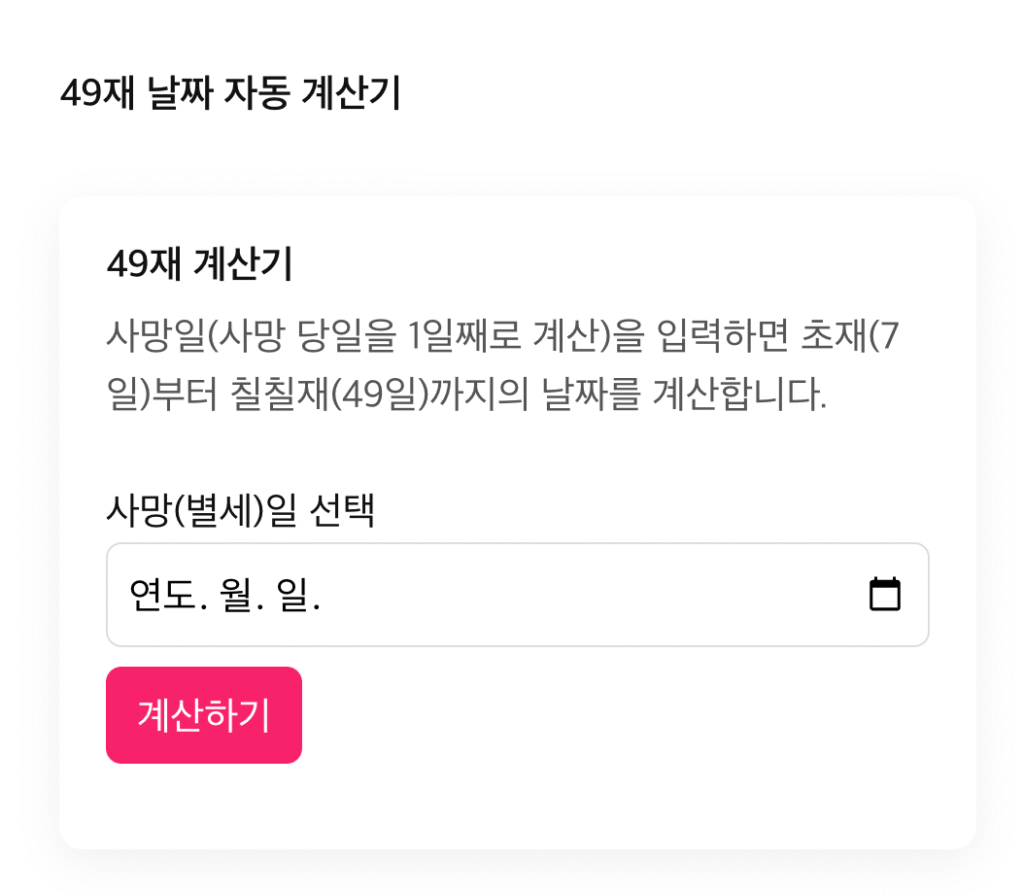Click the 49재 계산기 card heading
Image resolution: width=1024 pixels, height=894 pixels.
[x=199, y=265]
